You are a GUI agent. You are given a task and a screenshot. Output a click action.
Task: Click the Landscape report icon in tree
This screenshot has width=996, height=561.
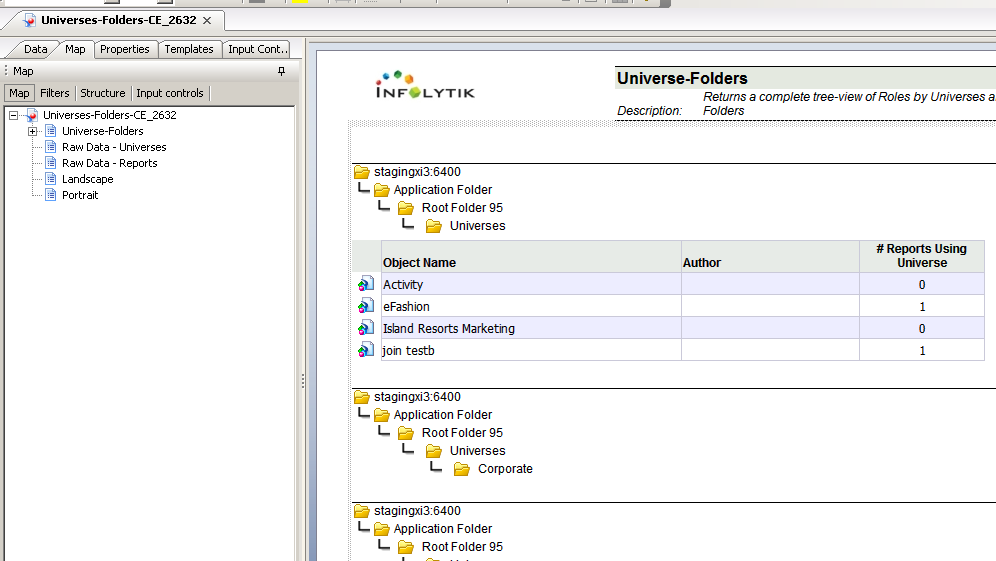(x=51, y=179)
